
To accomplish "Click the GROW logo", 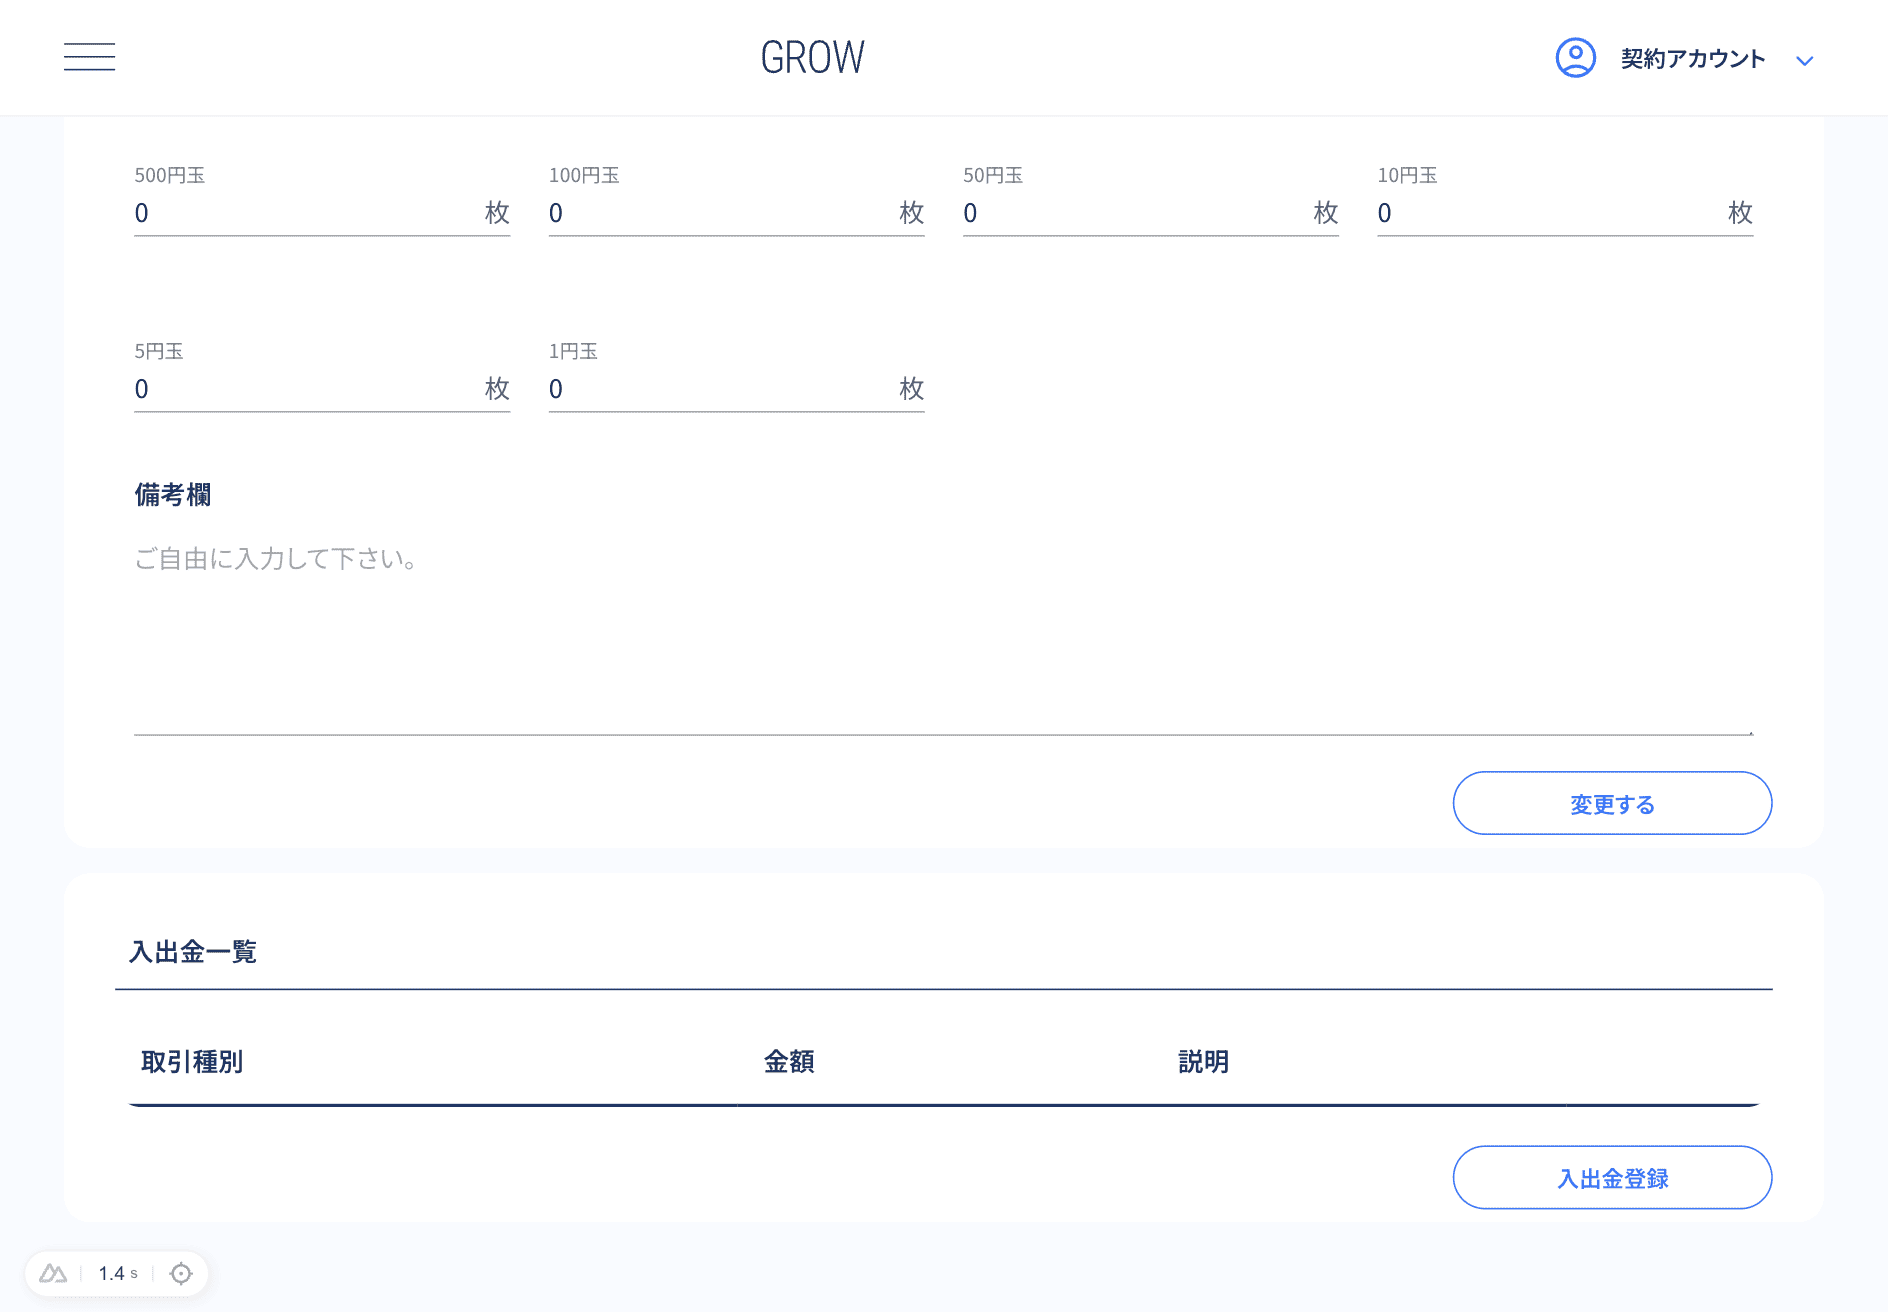I will coord(812,58).
